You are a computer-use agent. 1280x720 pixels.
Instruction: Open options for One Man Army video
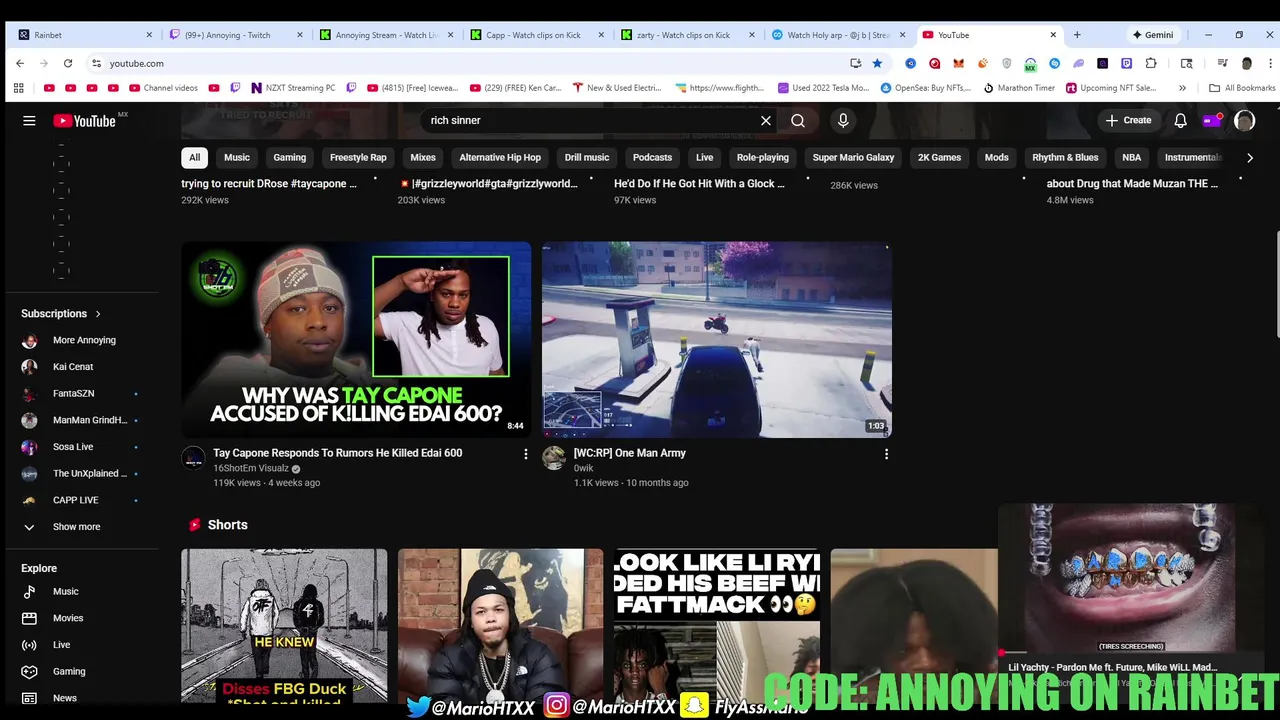click(886, 454)
